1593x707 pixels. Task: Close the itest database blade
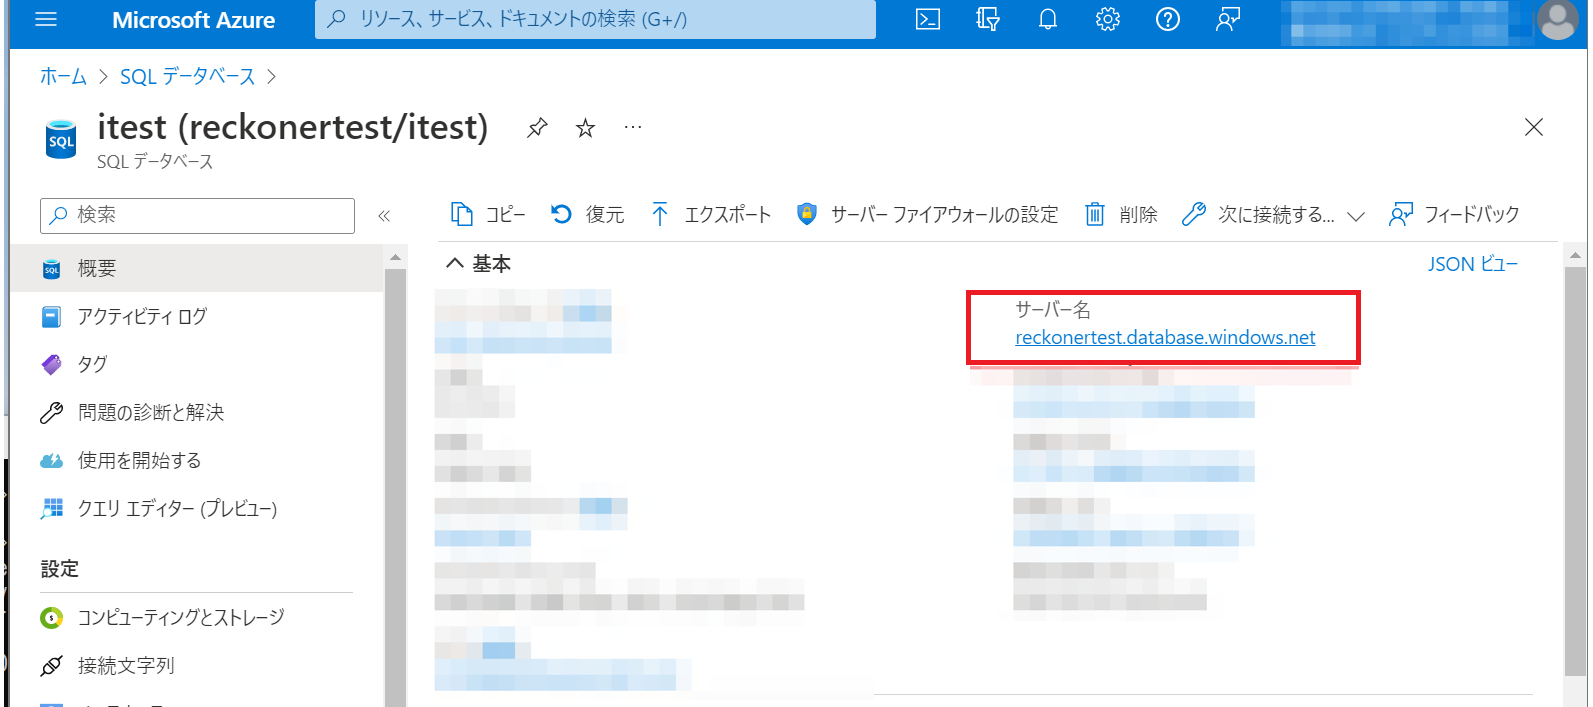[x=1533, y=127]
